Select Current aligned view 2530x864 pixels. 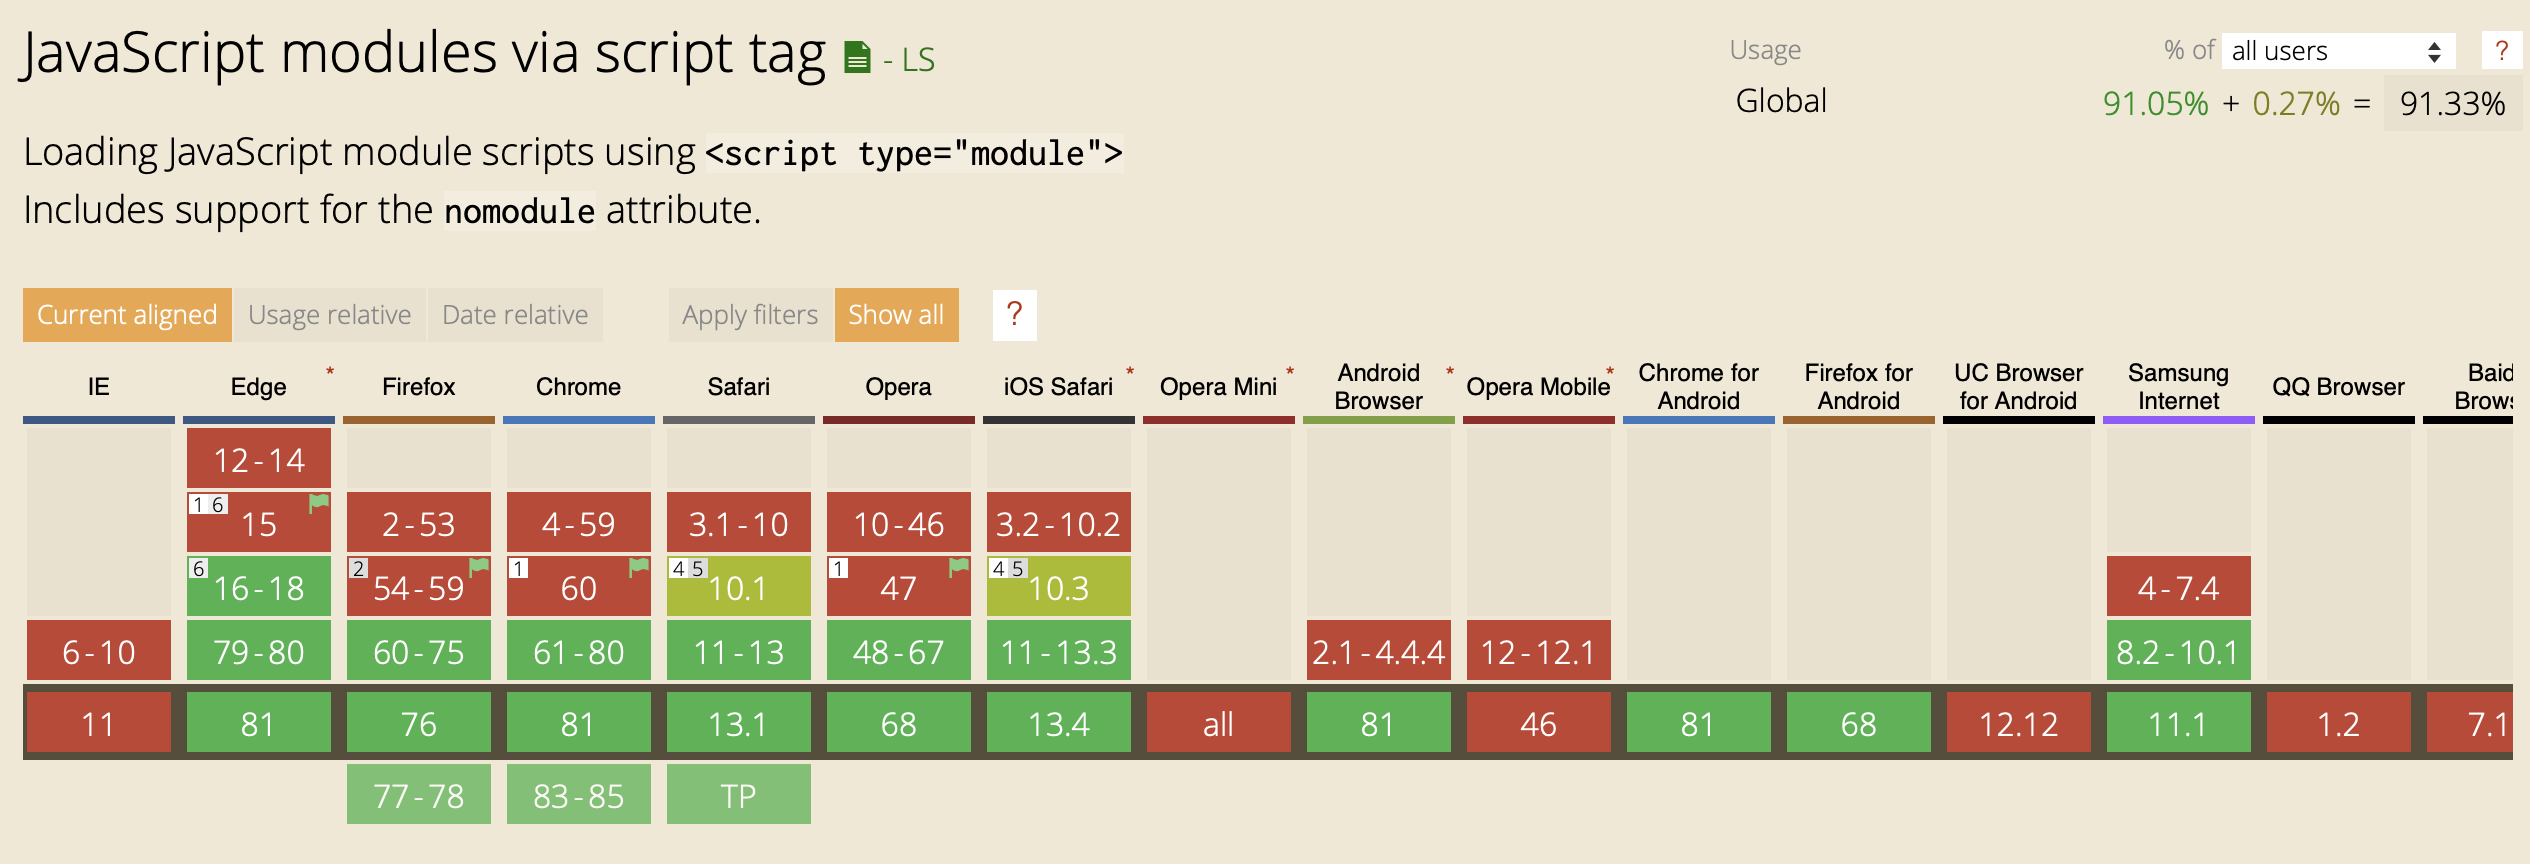pyautogui.click(x=126, y=314)
